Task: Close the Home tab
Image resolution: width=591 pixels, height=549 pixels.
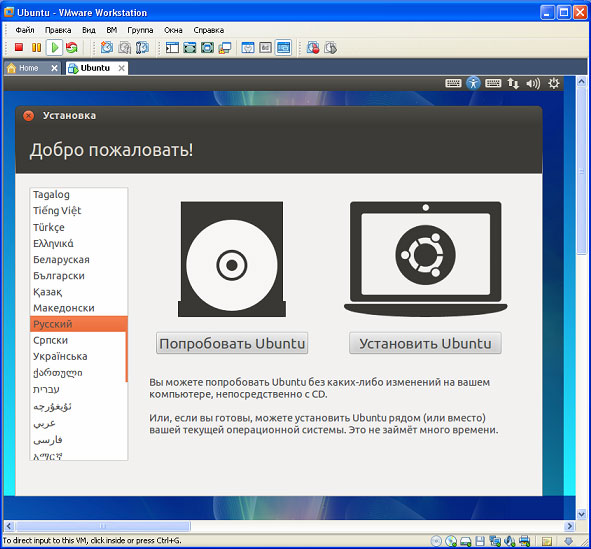Action: tap(54, 68)
